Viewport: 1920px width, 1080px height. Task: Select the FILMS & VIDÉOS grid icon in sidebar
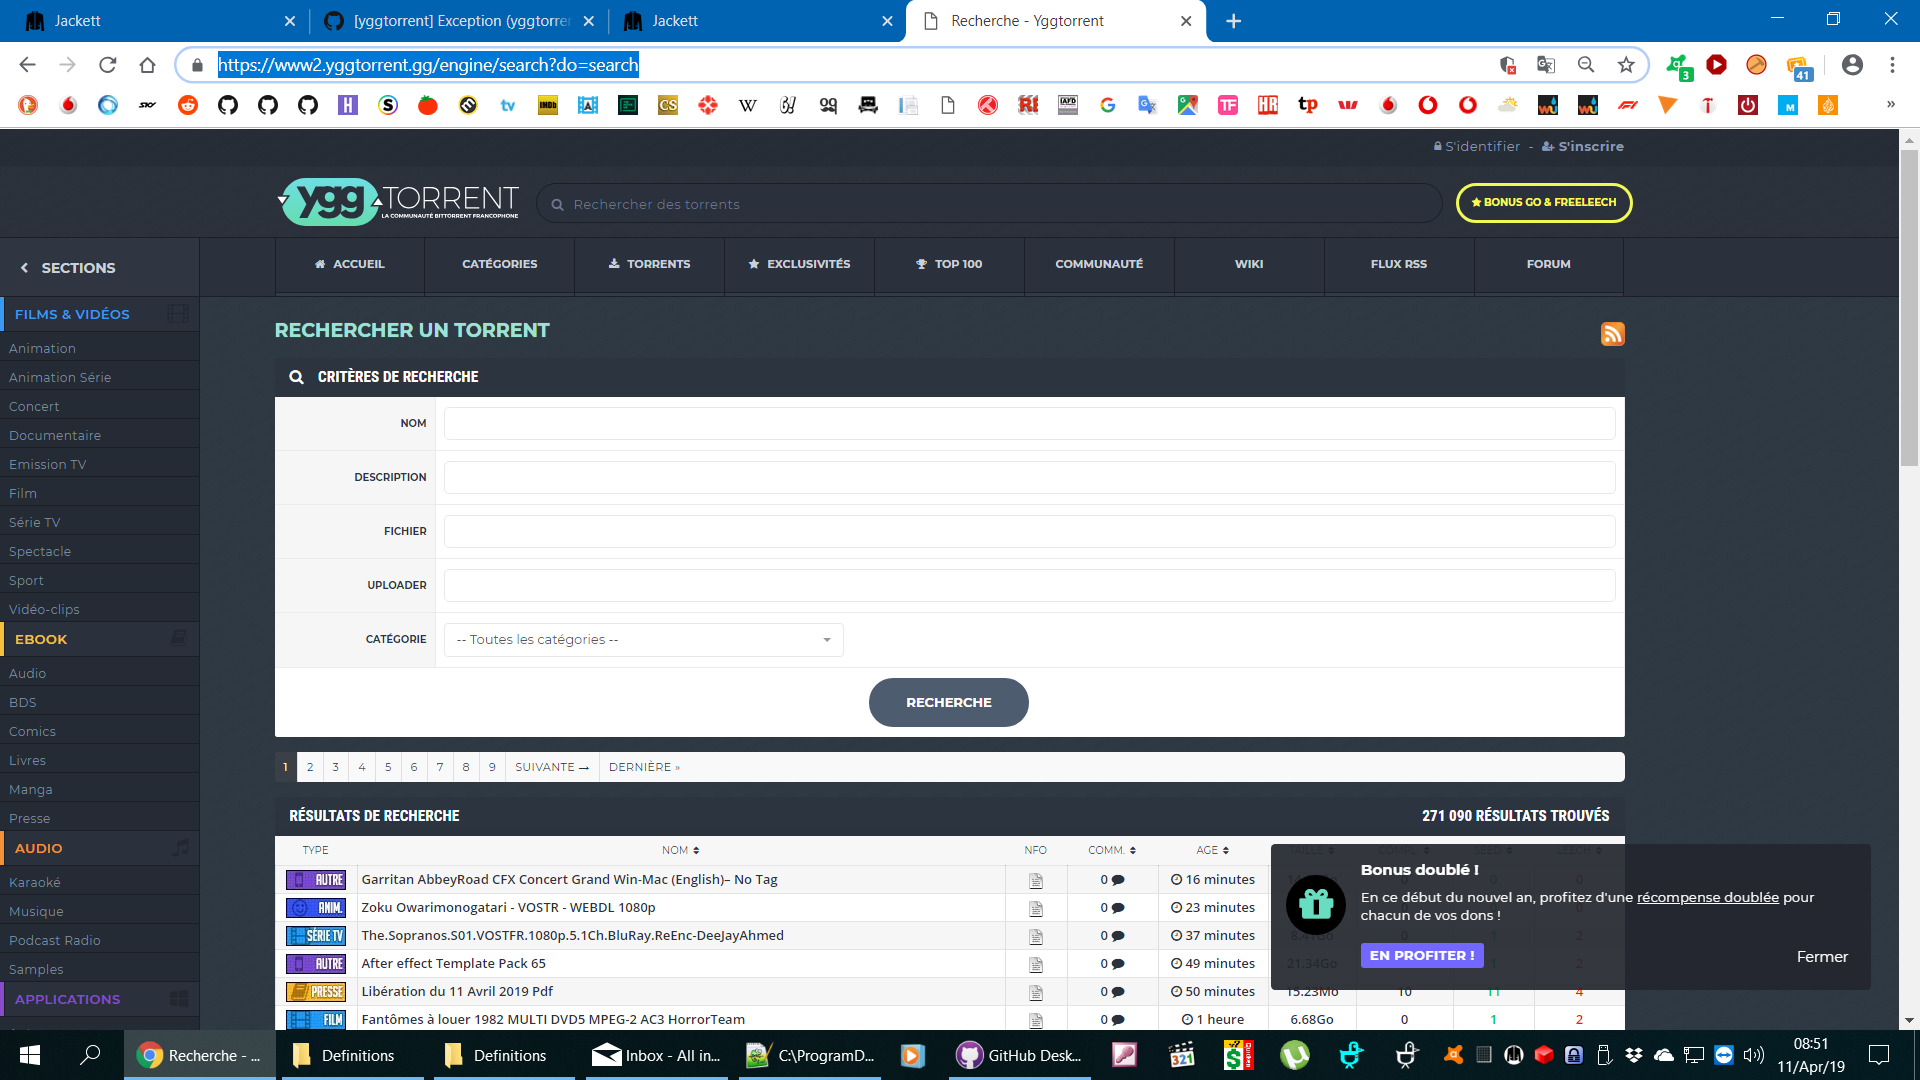pyautogui.click(x=178, y=313)
